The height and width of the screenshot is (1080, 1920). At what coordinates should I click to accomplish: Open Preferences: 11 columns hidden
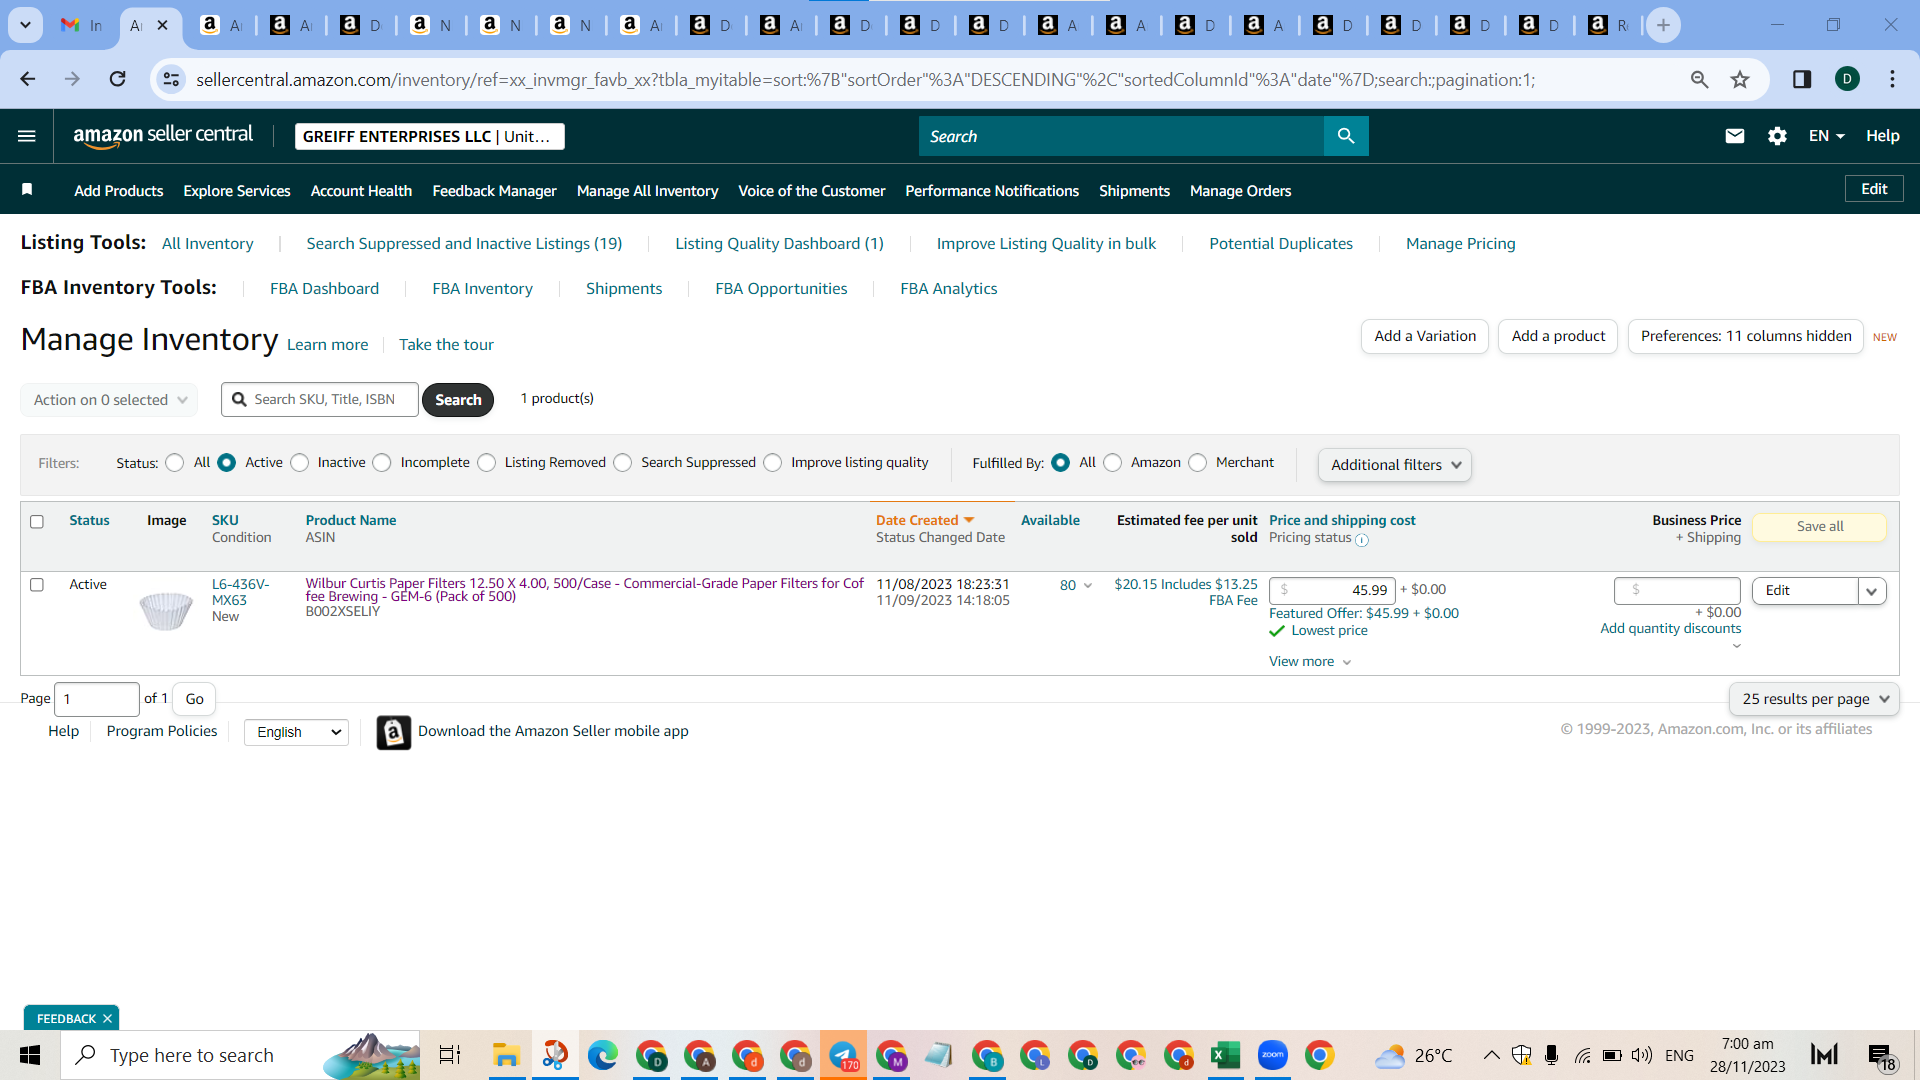point(1746,337)
